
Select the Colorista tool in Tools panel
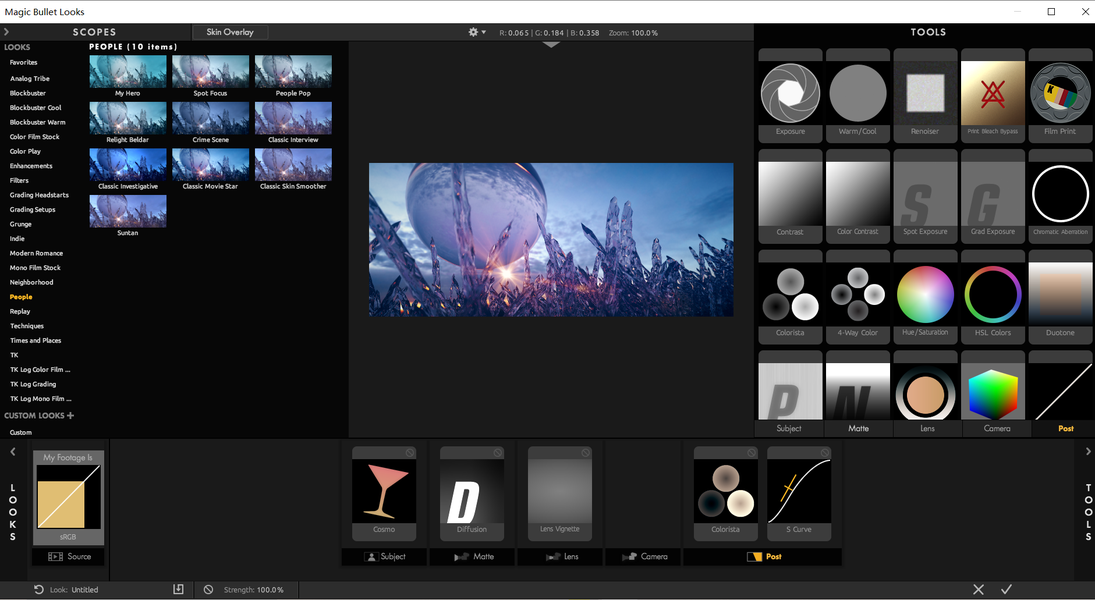(790, 297)
